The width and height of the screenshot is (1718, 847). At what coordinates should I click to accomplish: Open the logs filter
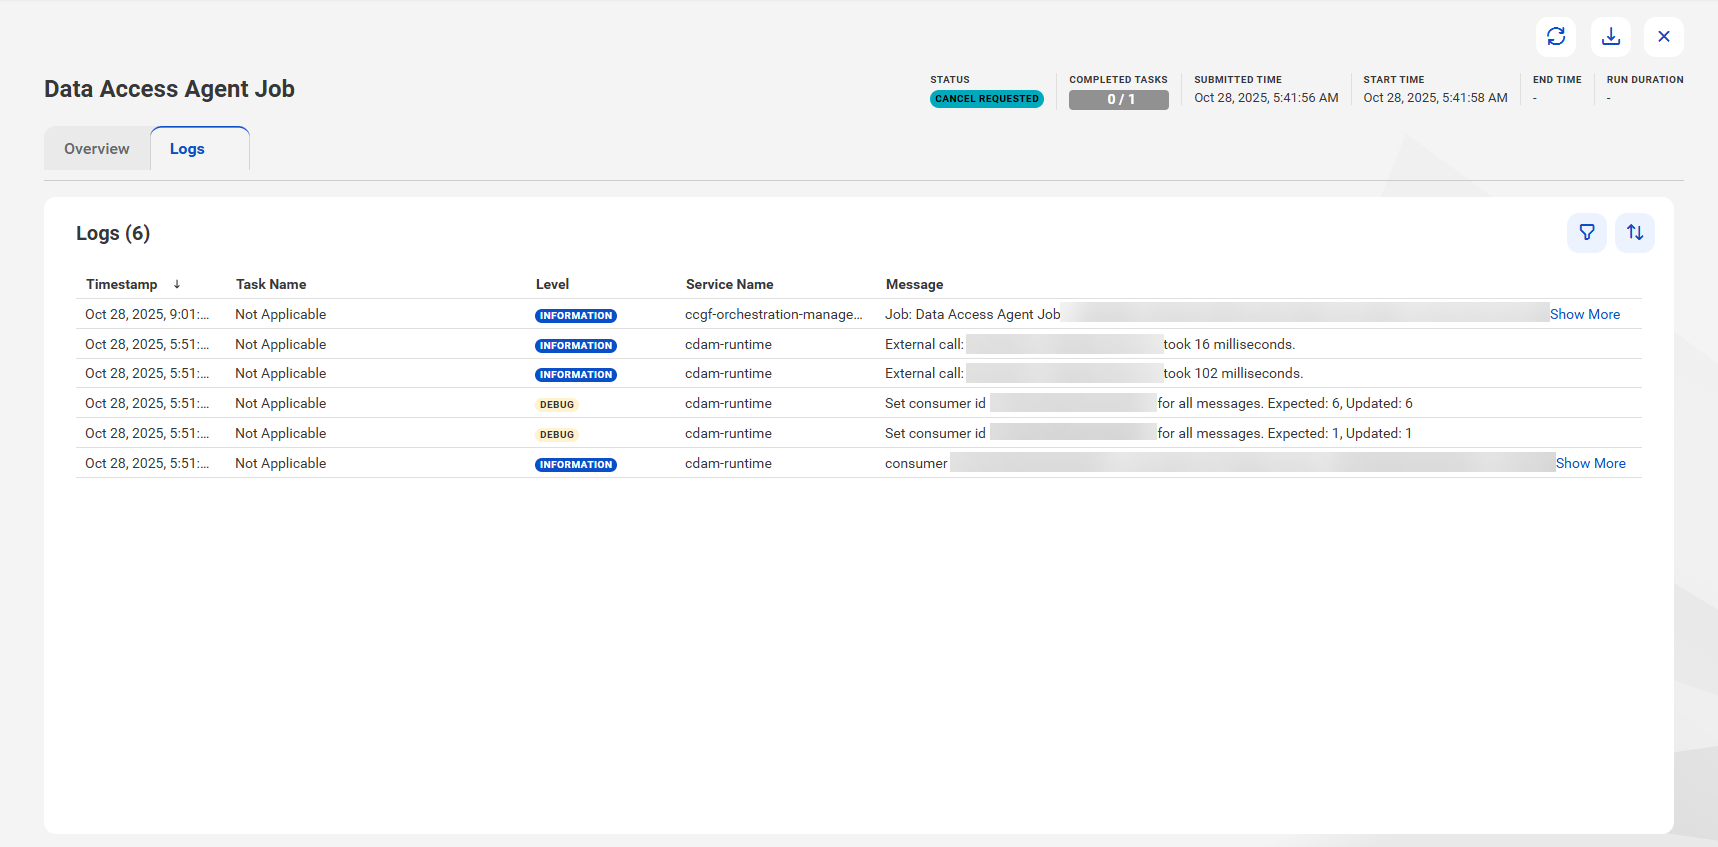tap(1587, 233)
